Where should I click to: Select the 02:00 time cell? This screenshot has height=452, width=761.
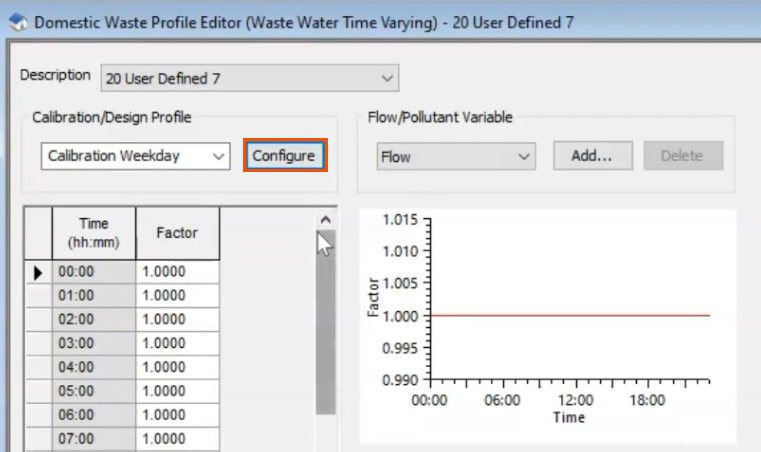pyautogui.click(x=94, y=319)
